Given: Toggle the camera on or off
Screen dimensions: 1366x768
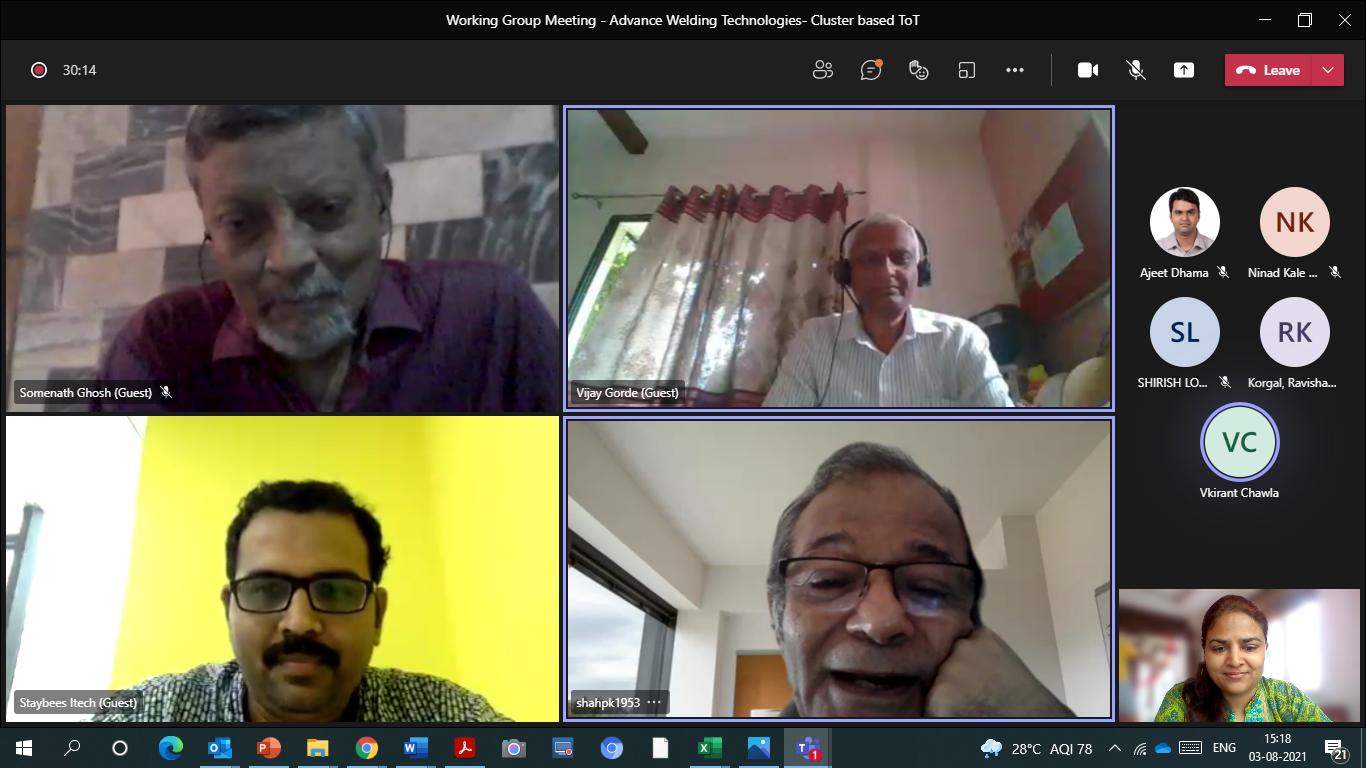Looking at the screenshot, I should click(x=1088, y=70).
